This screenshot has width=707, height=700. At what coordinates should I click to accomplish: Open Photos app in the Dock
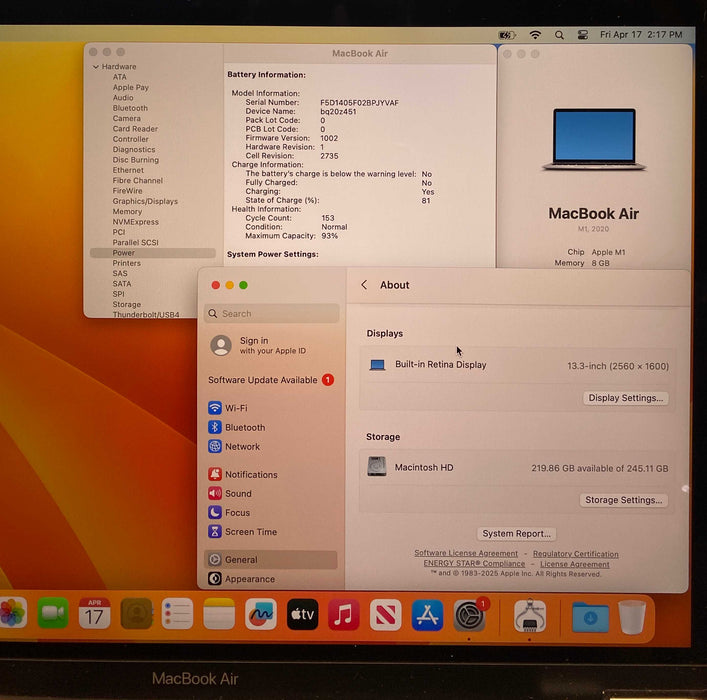click(13, 613)
